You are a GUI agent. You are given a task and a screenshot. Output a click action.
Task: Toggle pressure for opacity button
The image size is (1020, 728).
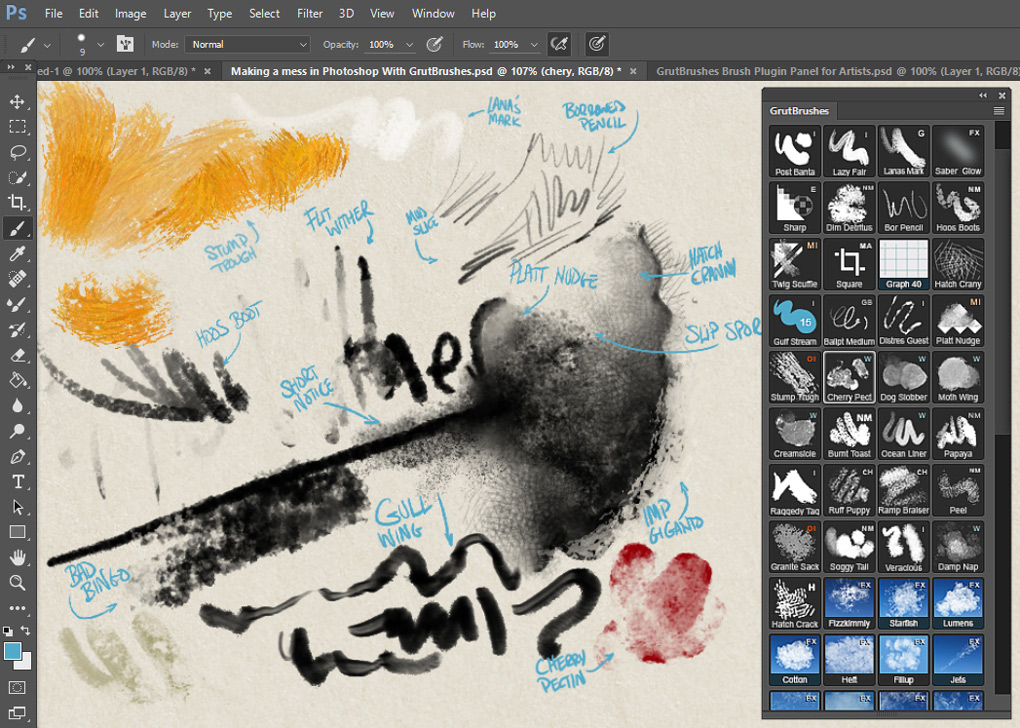click(435, 44)
